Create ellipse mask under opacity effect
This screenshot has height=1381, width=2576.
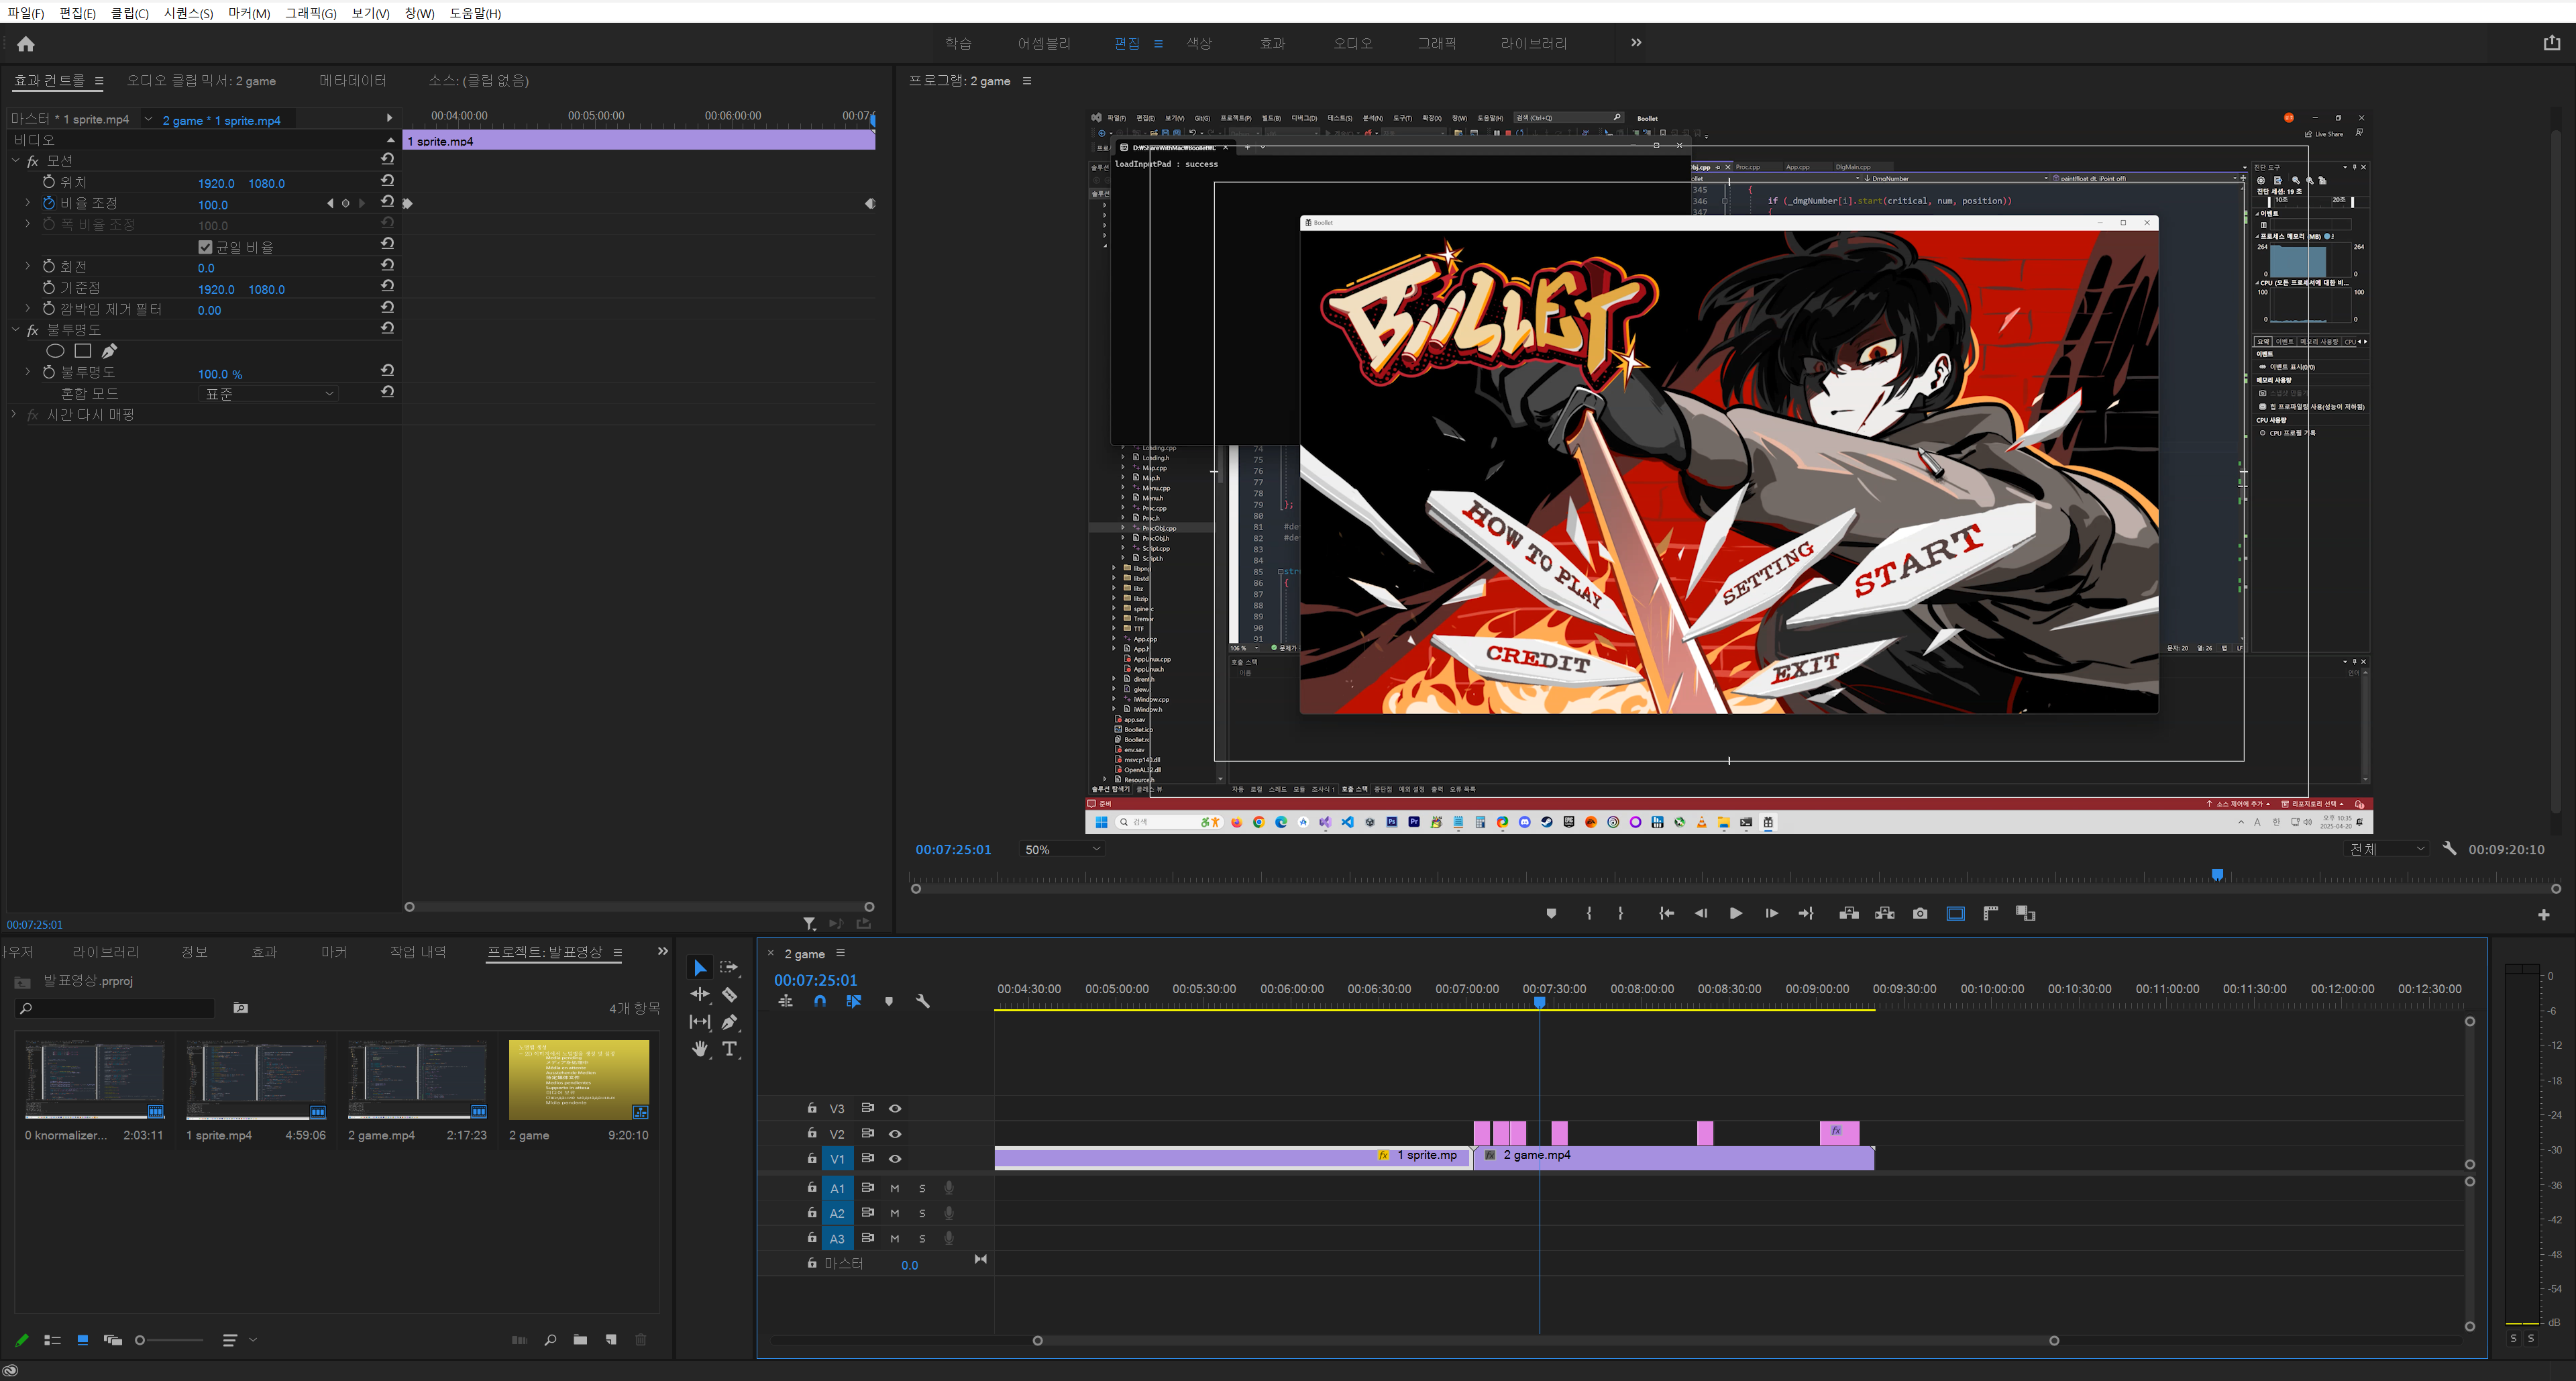56,351
